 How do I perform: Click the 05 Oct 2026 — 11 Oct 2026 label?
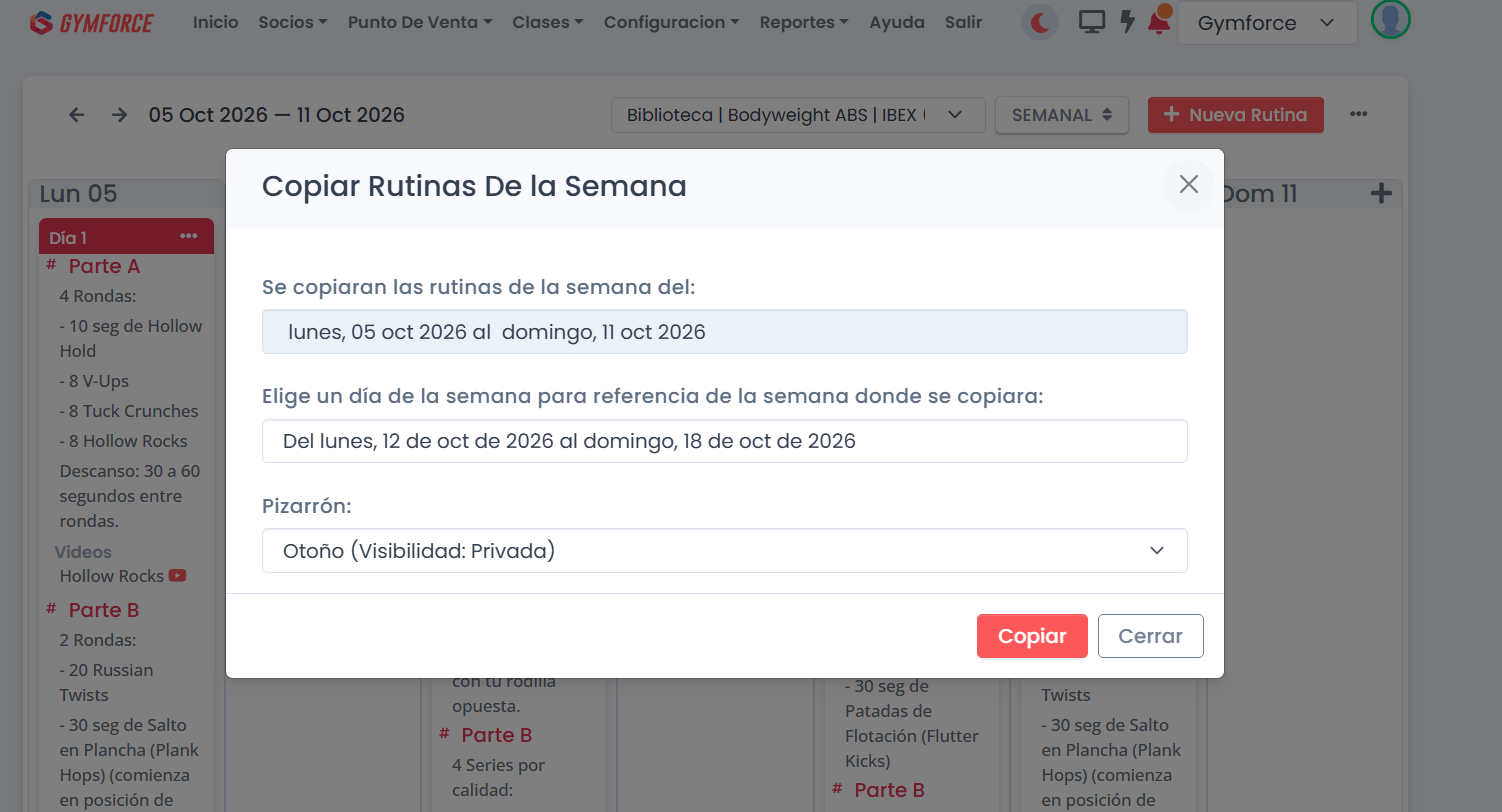(x=277, y=115)
